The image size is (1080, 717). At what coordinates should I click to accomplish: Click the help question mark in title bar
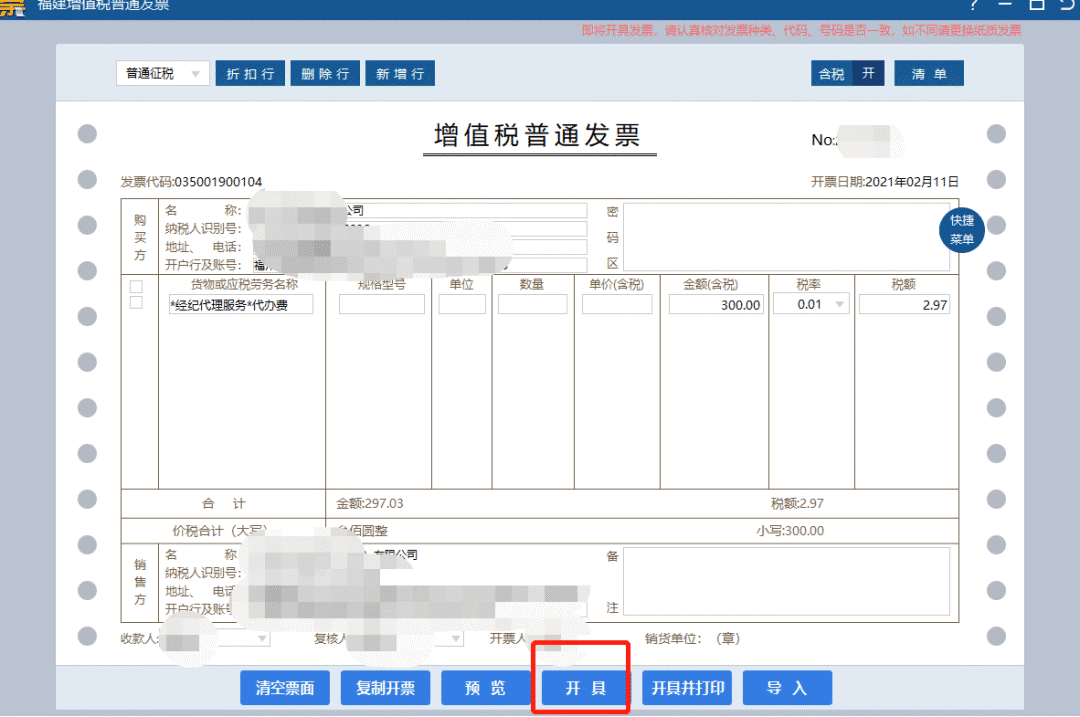[x=973, y=5]
